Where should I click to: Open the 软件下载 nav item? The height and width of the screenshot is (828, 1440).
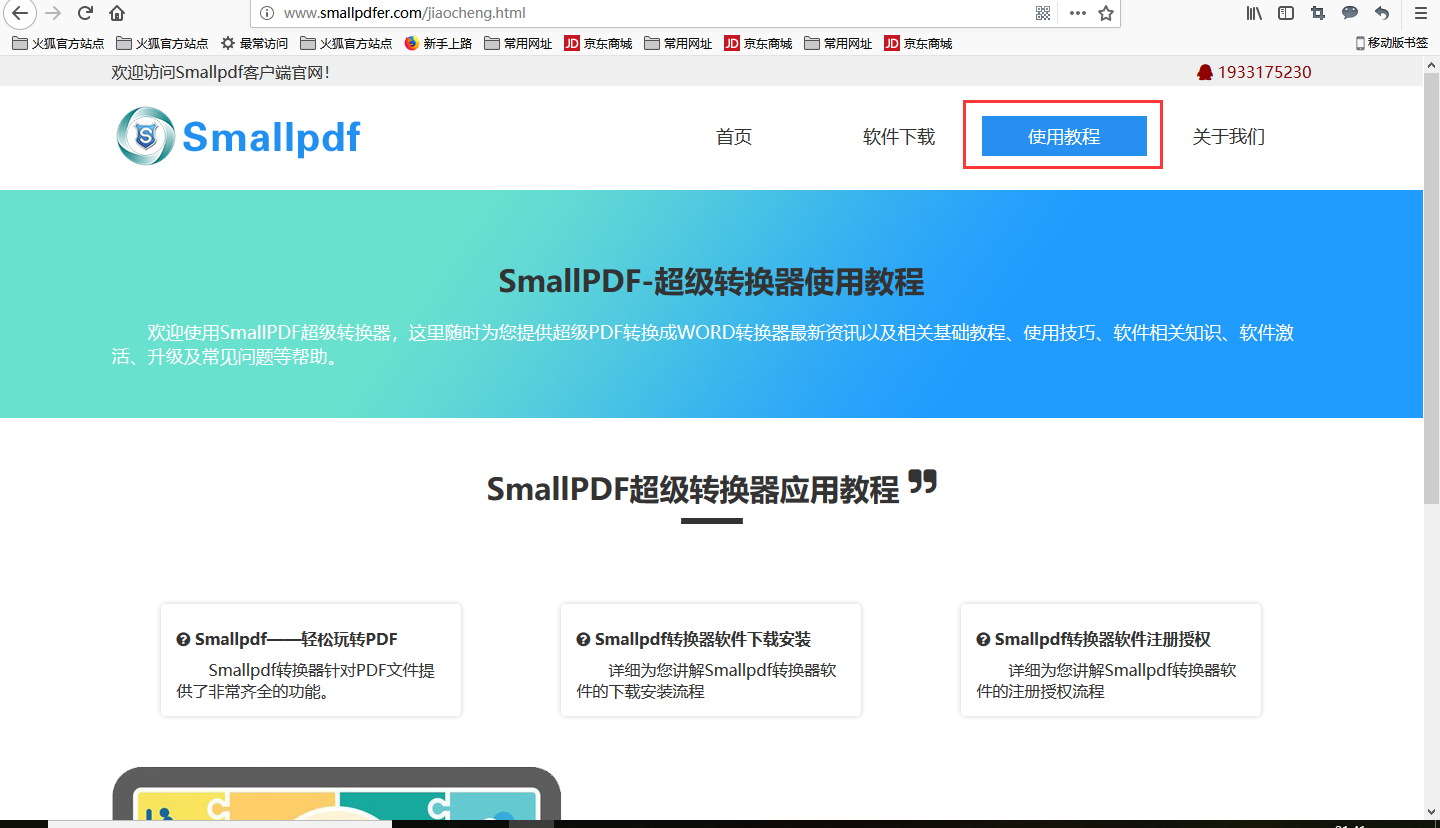[x=899, y=137]
